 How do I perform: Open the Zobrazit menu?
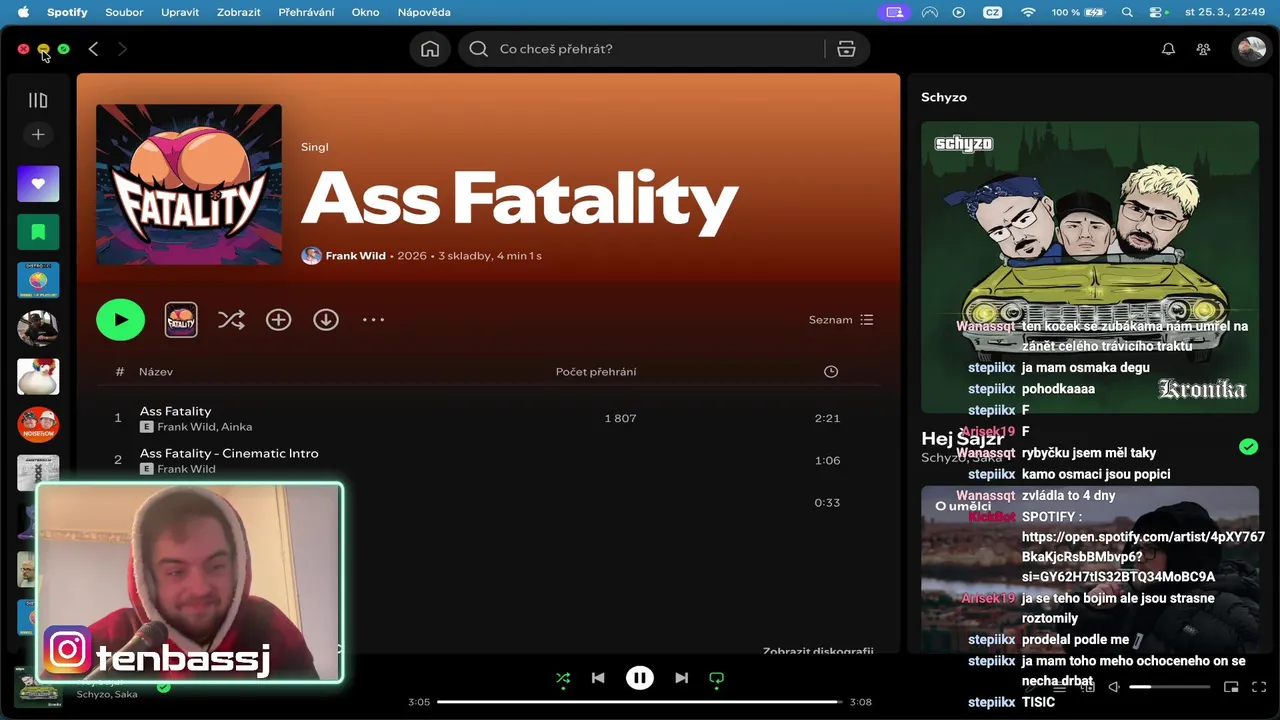coord(240,12)
